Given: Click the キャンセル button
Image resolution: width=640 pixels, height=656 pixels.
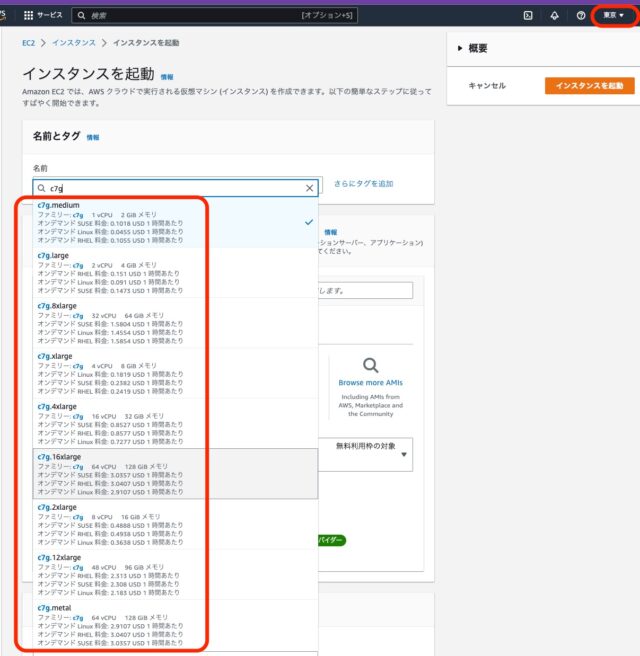Looking at the screenshot, I should [x=487, y=86].
